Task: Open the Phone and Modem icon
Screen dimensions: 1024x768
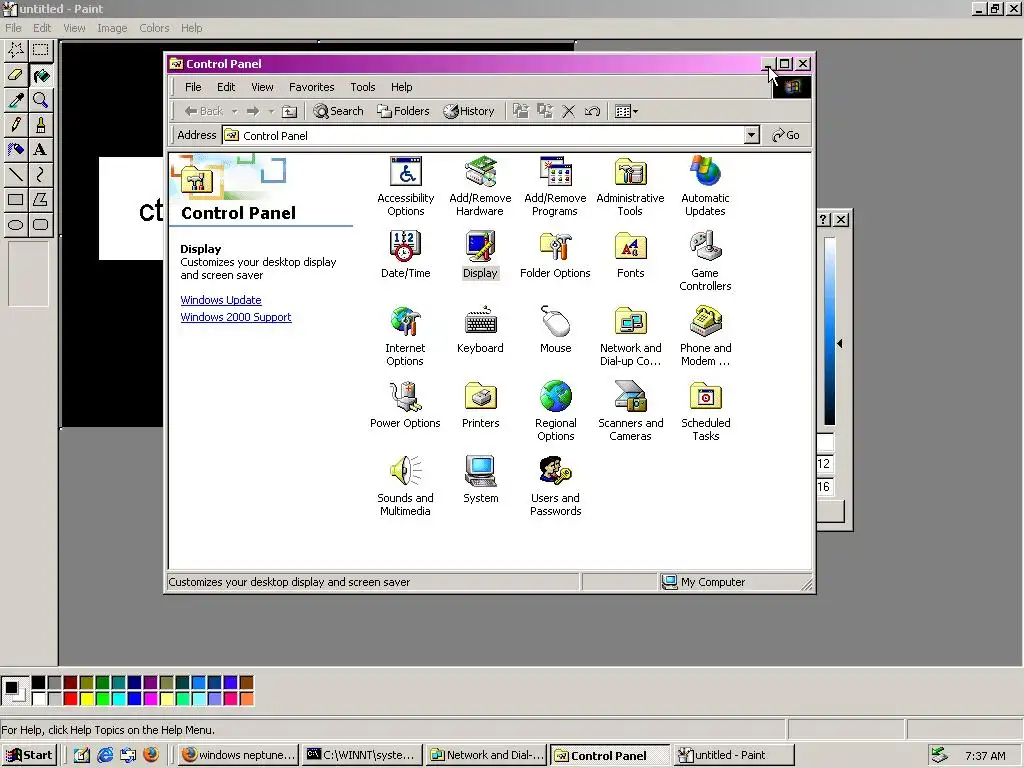Action: point(705,336)
